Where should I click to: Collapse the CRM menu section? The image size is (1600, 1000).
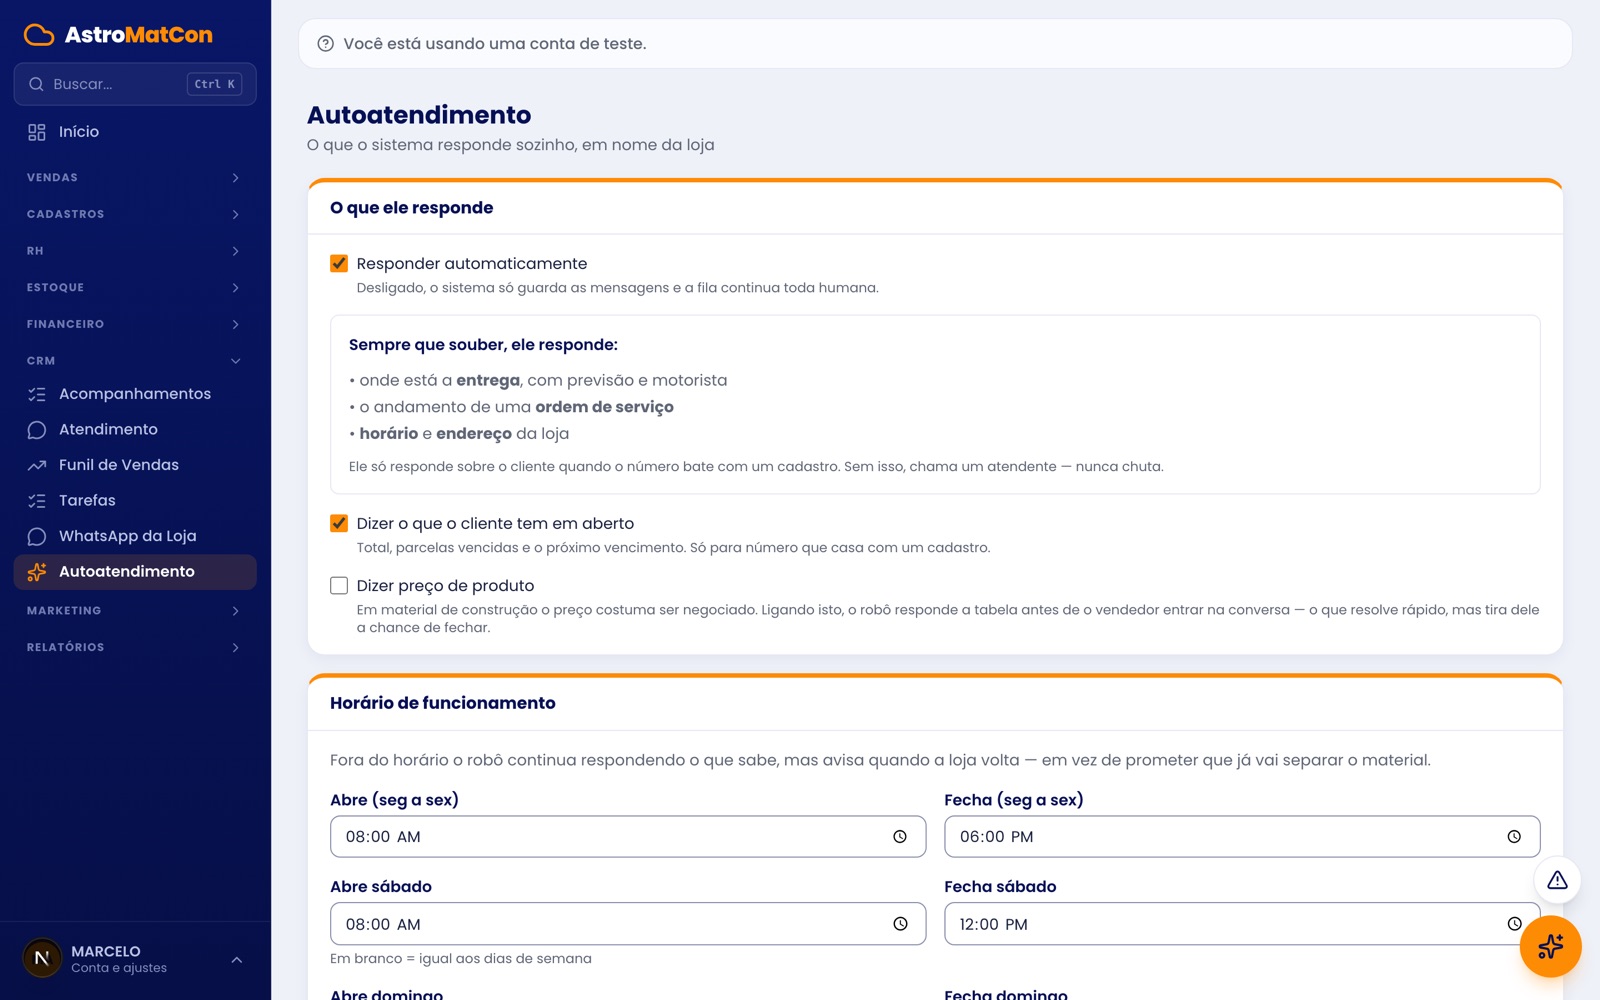tap(135, 361)
